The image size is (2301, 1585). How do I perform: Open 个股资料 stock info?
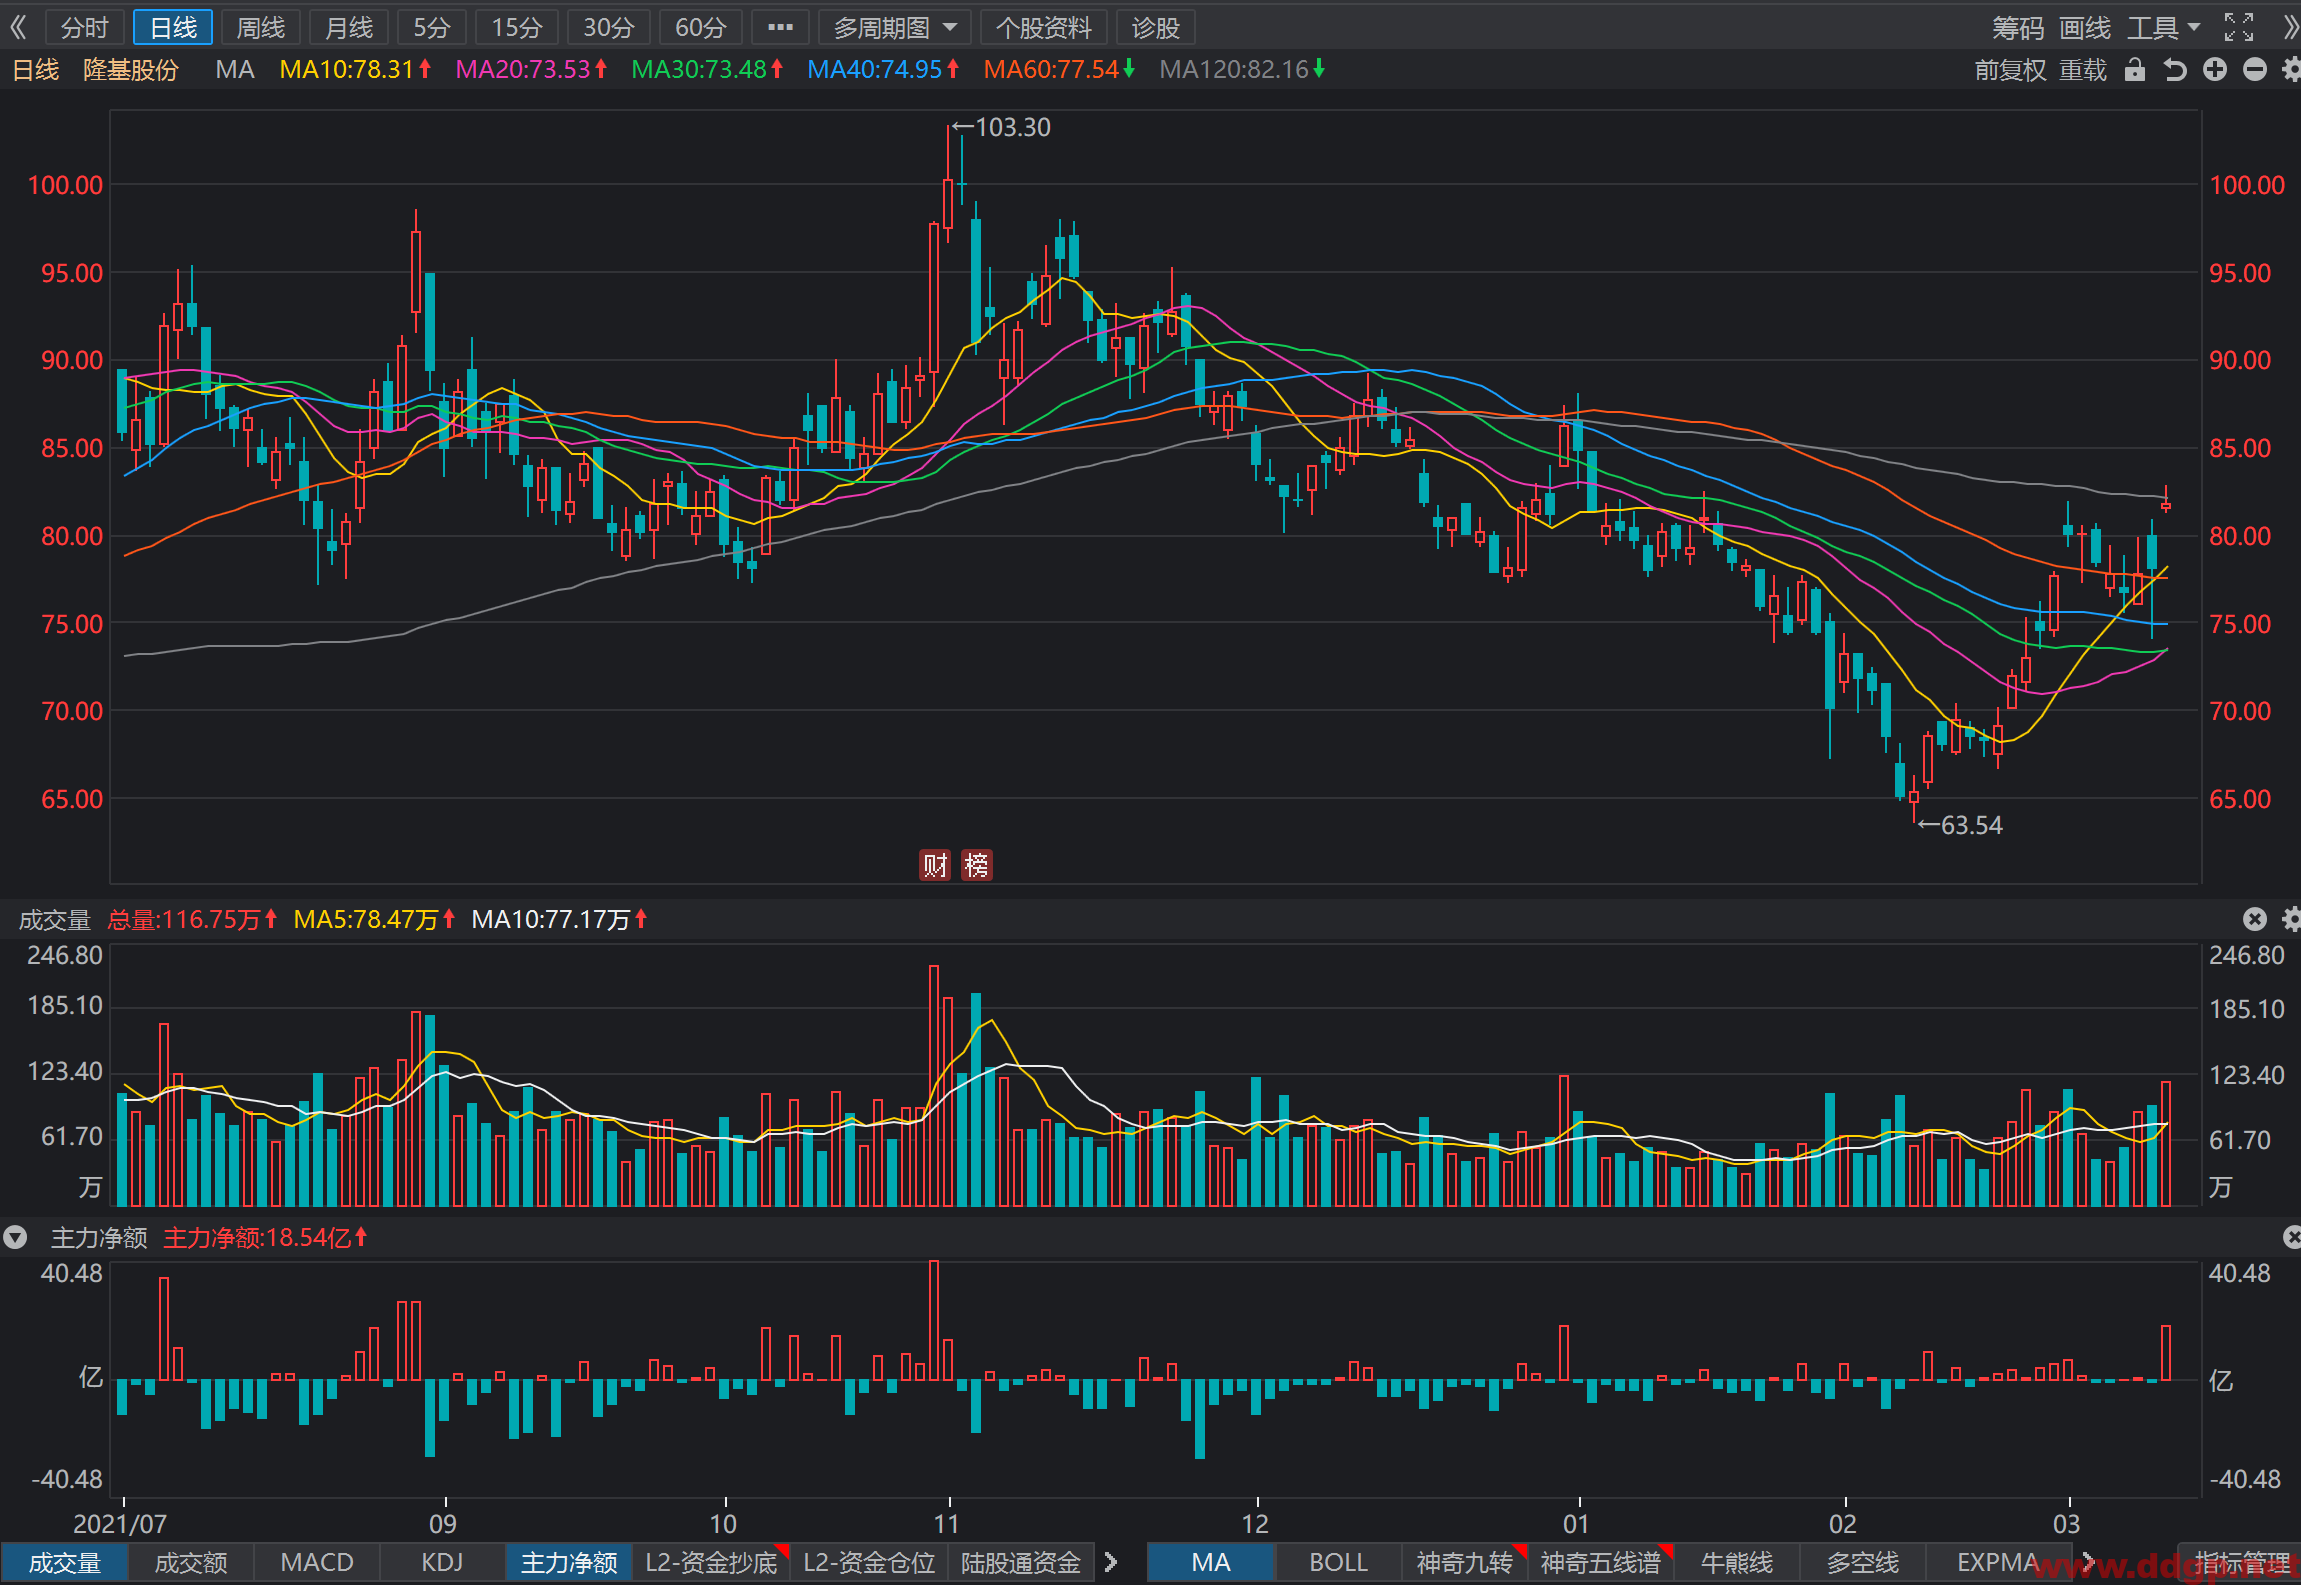(1043, 27)
